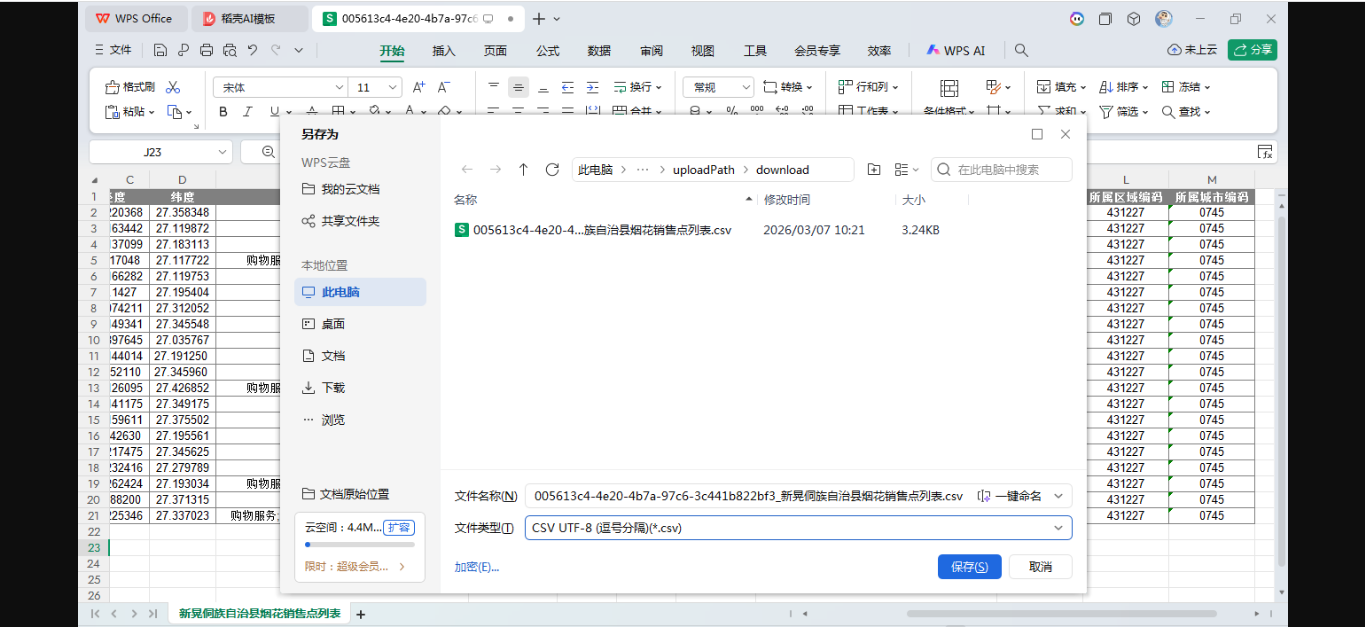Click the 加密(E)... link
1365x627 pixels.
point(477,567)
